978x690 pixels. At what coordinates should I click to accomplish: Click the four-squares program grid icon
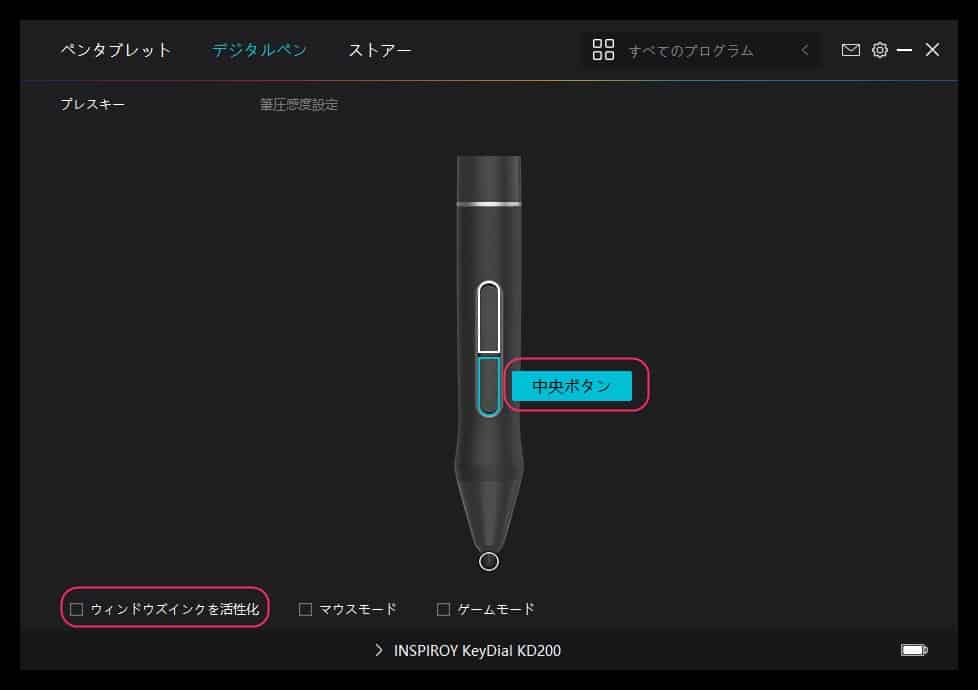(x=603, y=50)
